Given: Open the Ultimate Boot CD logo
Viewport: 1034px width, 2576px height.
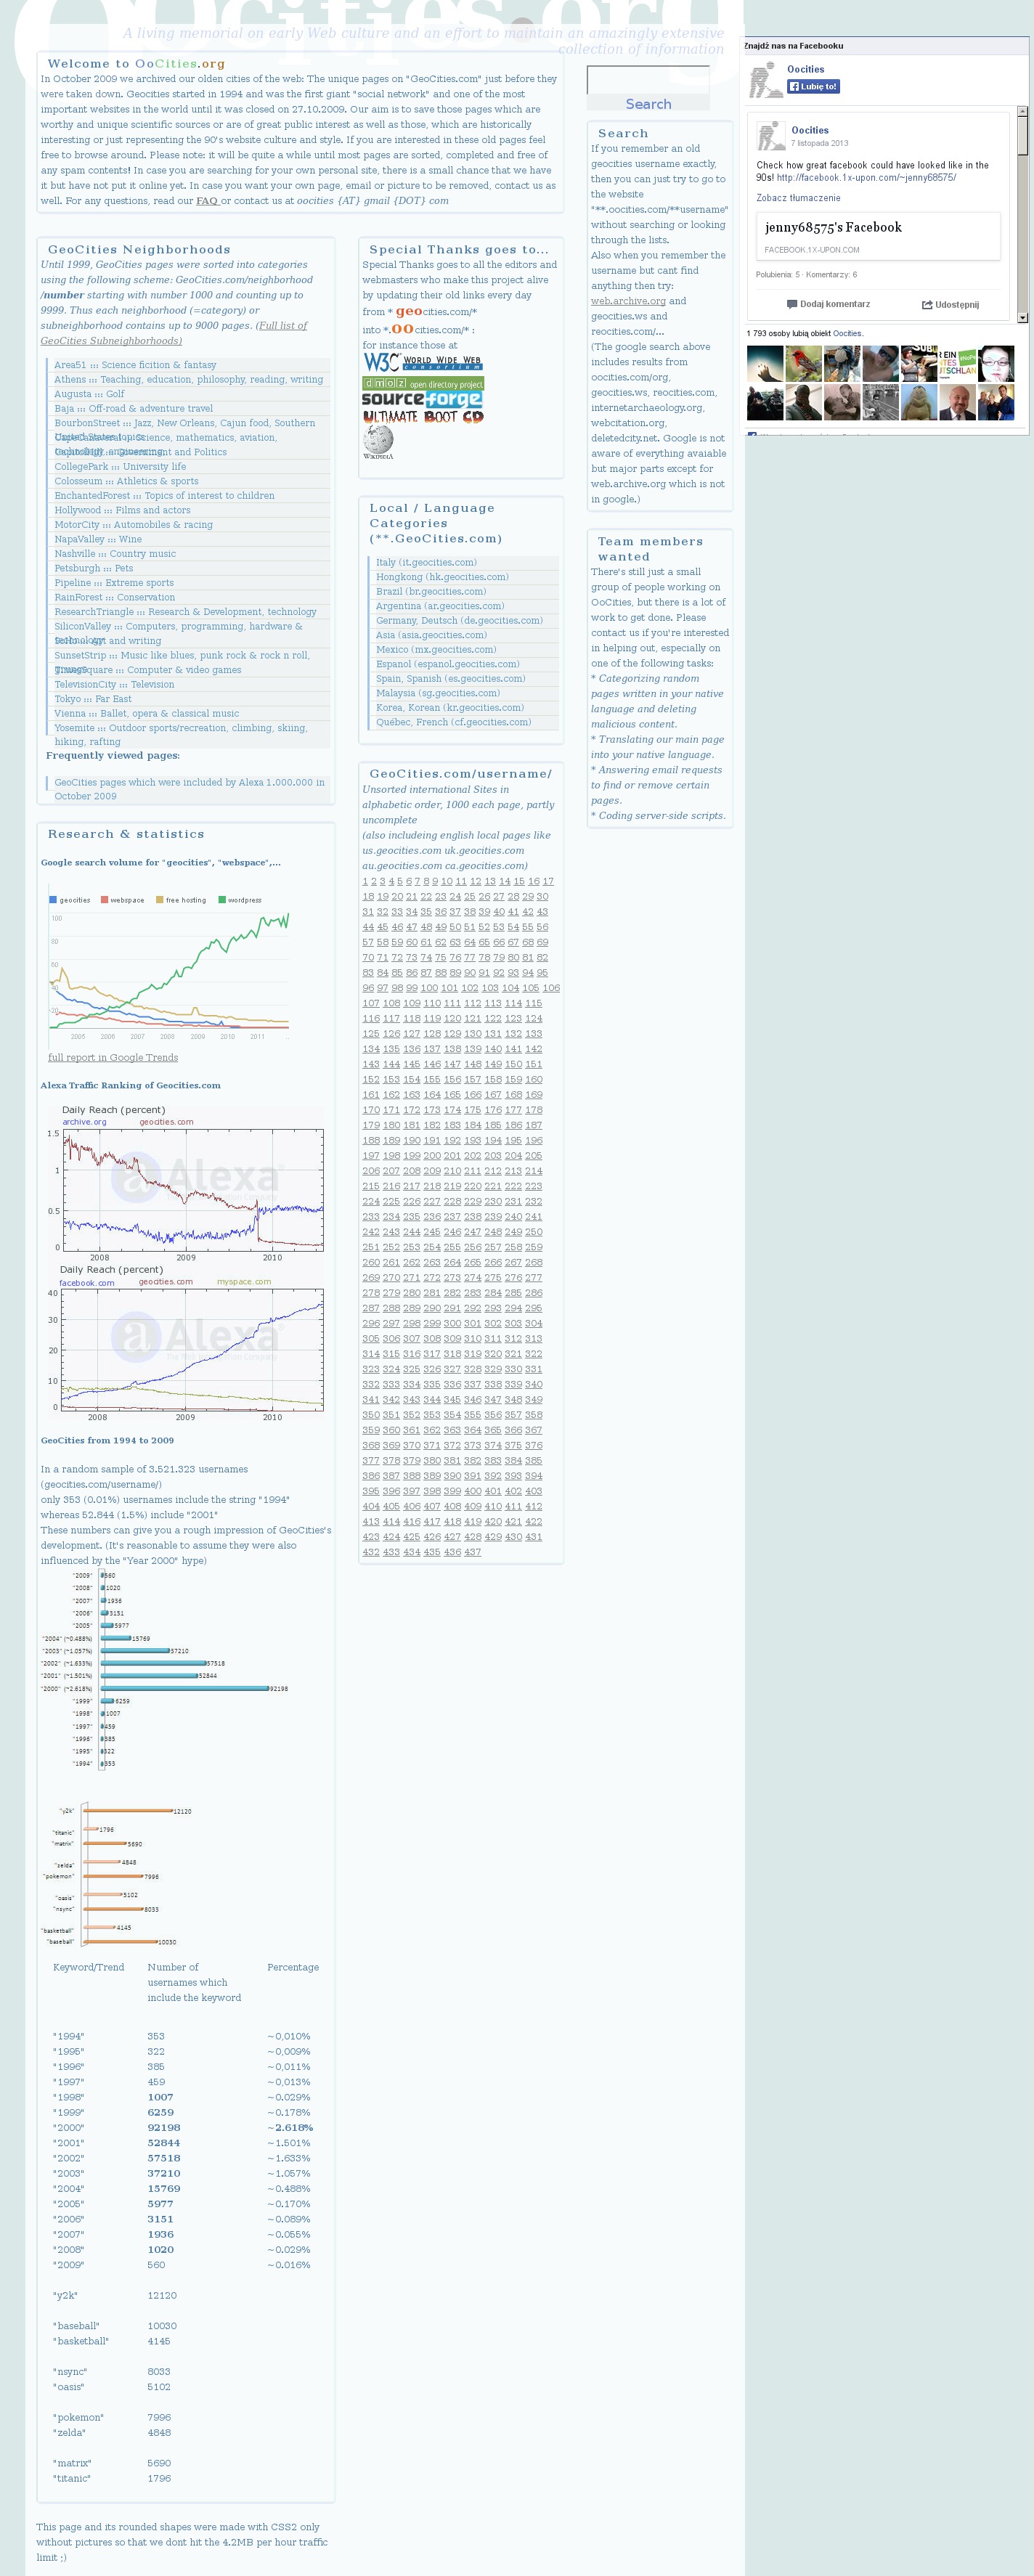Looking at the screenshot, I should click(x=422, y=416).
